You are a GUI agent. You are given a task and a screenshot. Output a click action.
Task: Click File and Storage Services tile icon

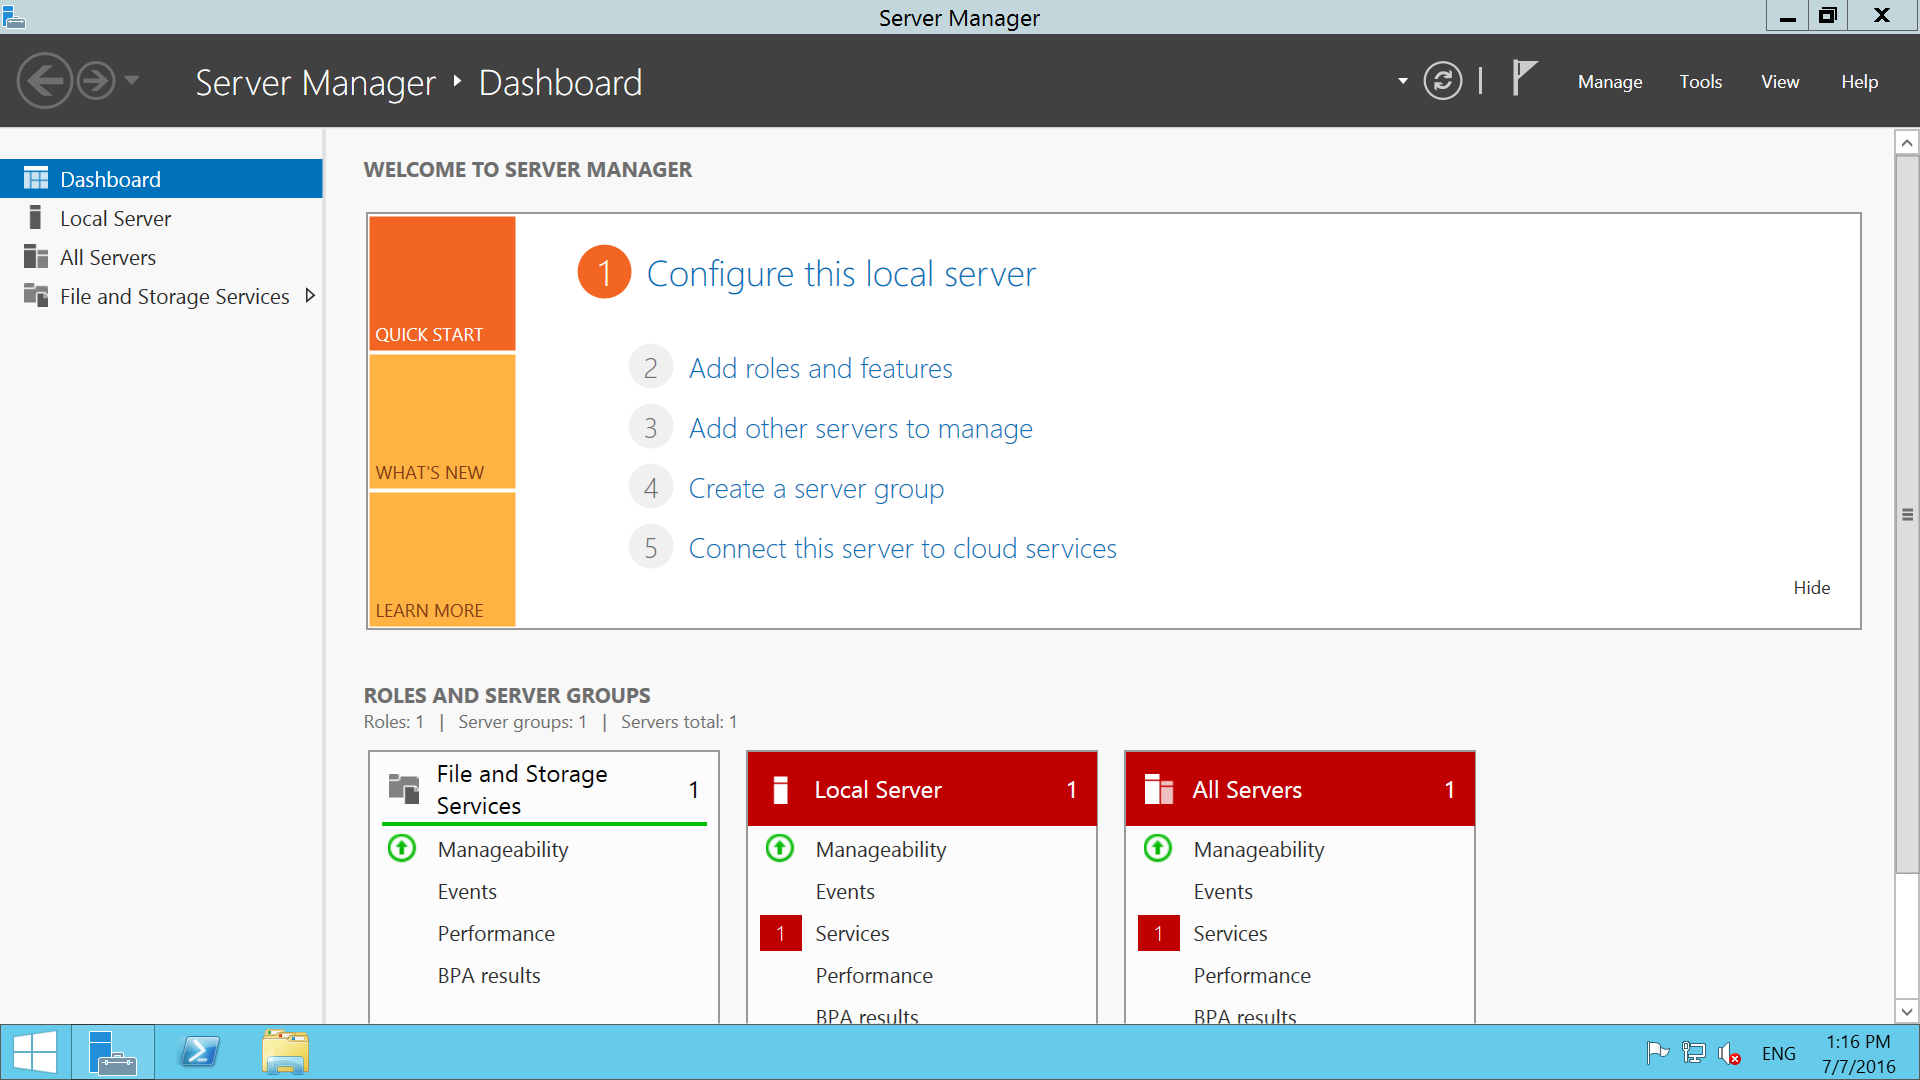(404, 789)
